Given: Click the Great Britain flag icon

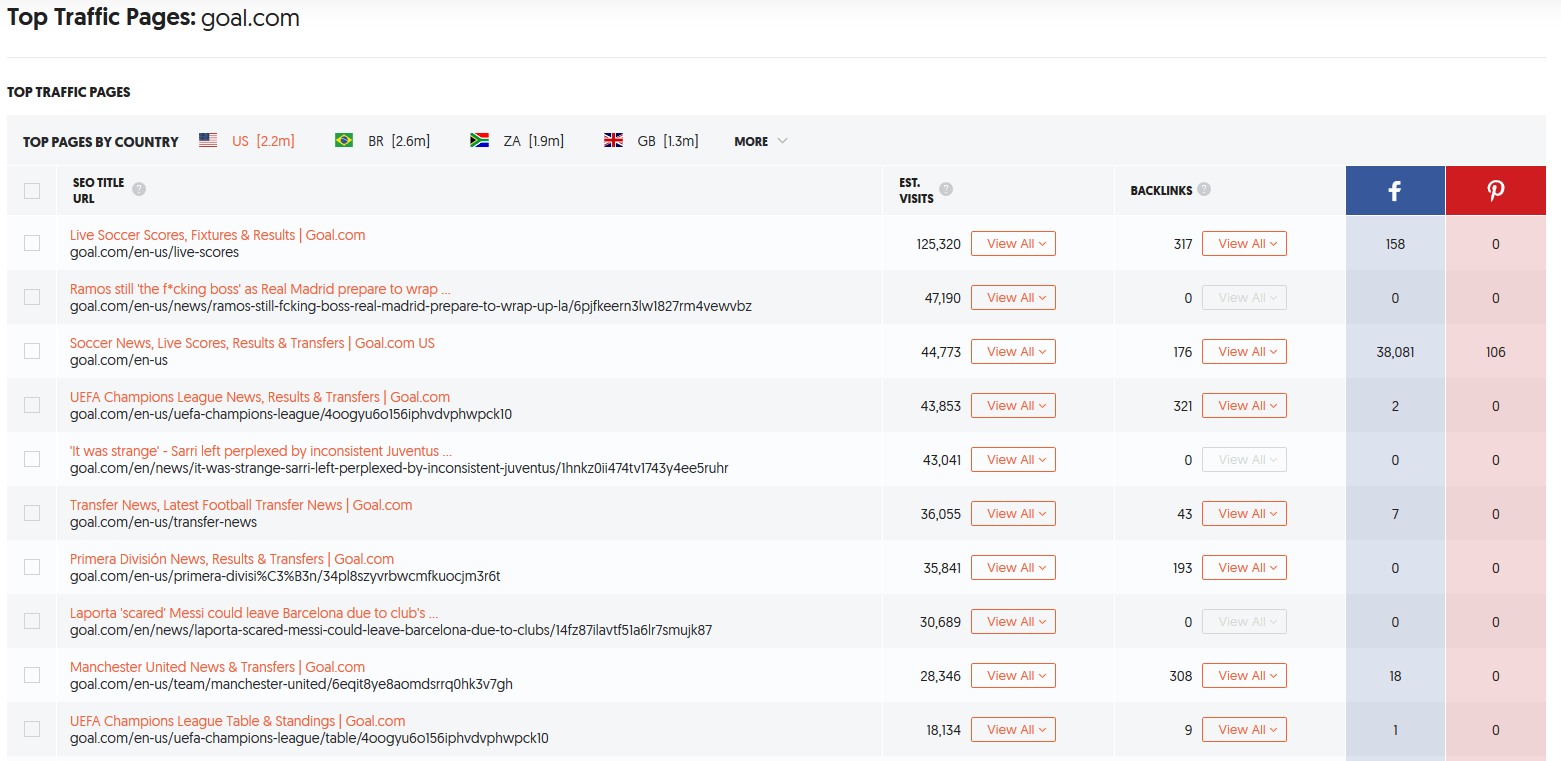Looking at the screenshot, I should coord(614,141).
